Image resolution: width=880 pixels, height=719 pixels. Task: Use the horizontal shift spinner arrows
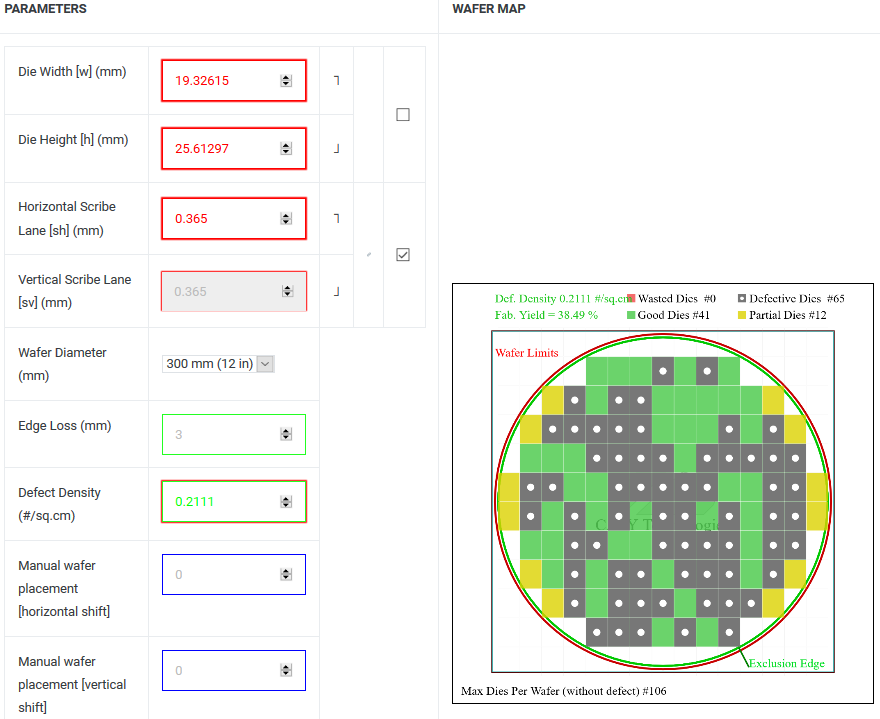click(x=286, y=575)
